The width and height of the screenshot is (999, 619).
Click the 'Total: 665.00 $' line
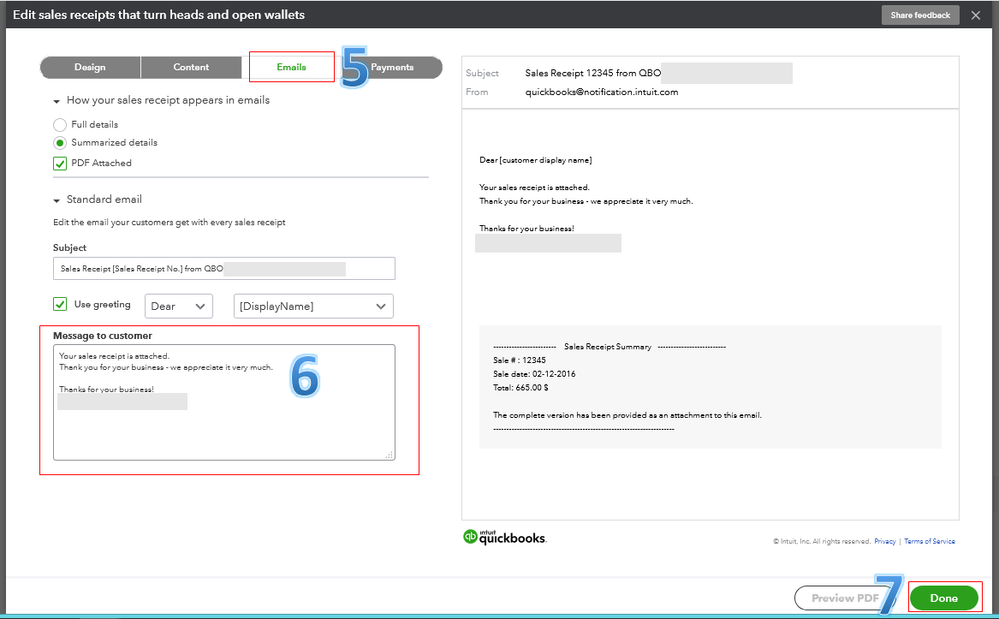[x=521, y=388]
